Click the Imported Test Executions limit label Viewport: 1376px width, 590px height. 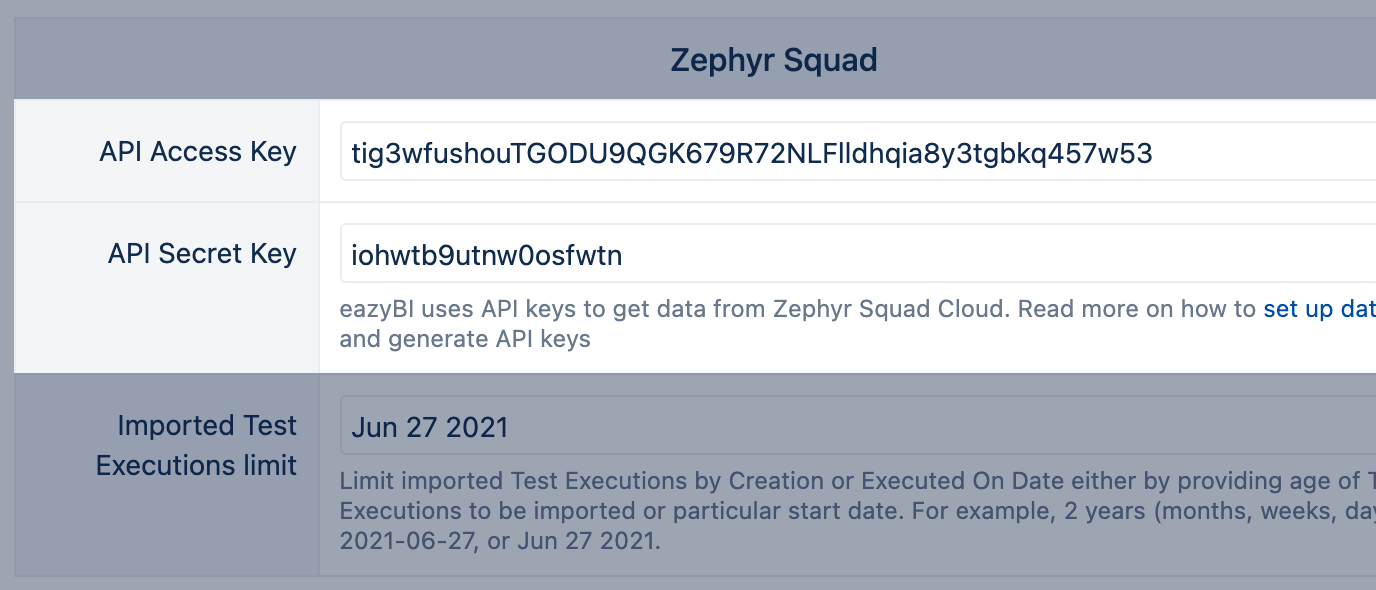click(x=196, y=445)
